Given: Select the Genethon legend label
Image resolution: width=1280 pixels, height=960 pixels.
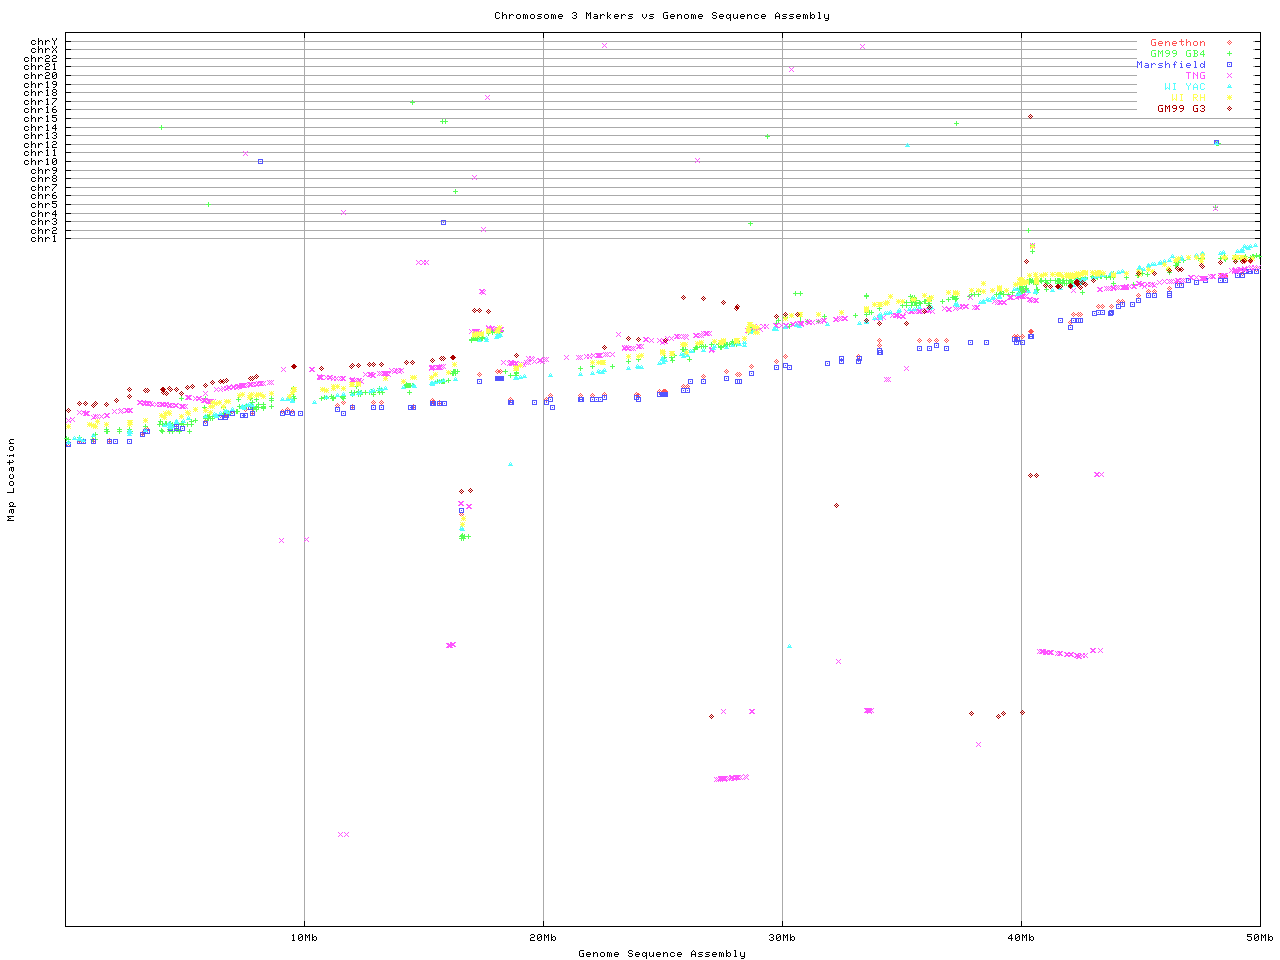Looking at the screenshot, I should pyautogui.click(x=1178, y=43).
